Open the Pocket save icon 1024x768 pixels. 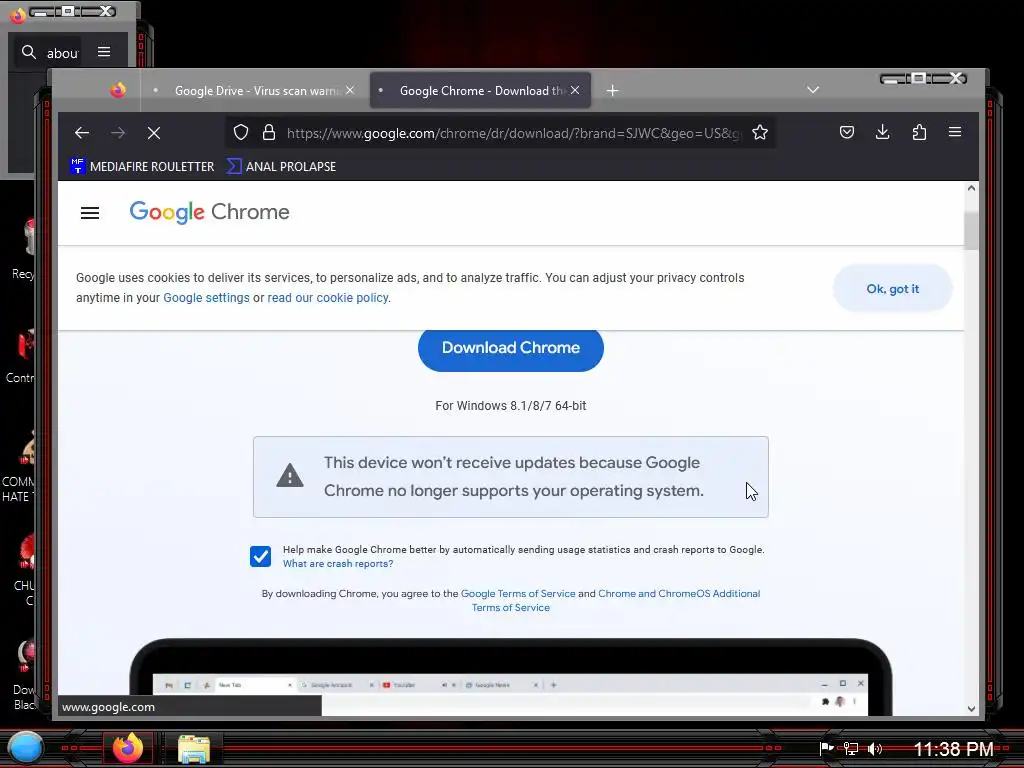(x=846, y=133)
